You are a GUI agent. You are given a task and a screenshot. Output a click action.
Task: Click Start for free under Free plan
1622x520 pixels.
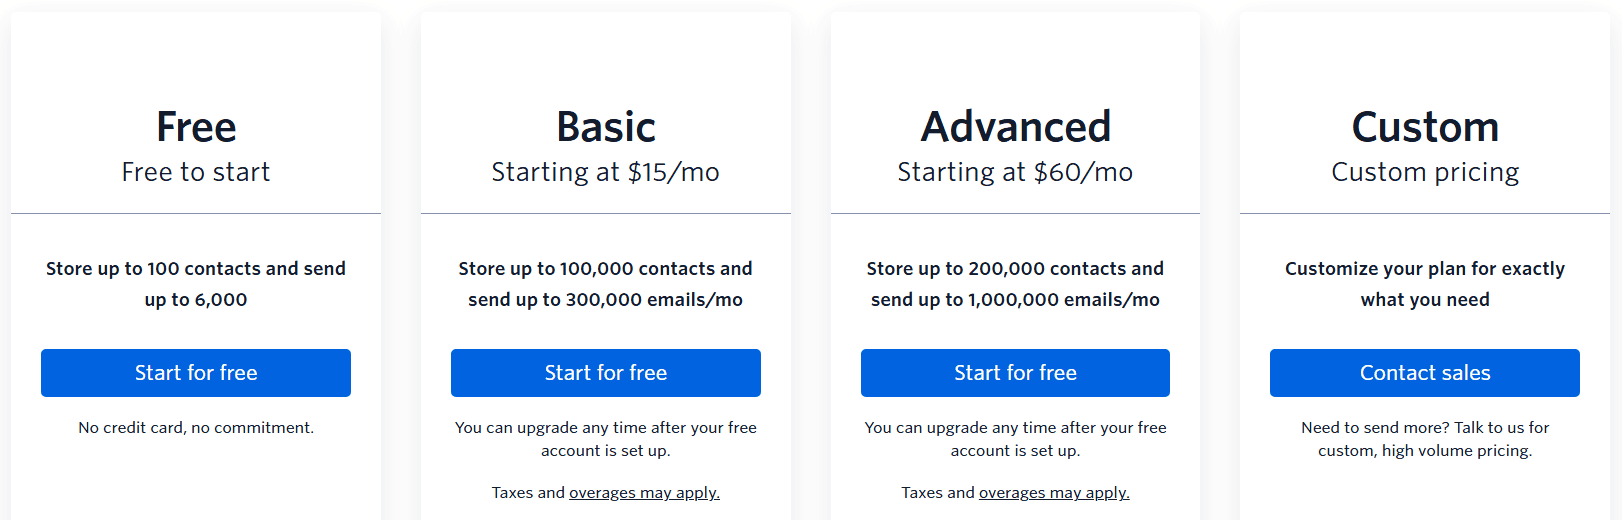point(196,373)
